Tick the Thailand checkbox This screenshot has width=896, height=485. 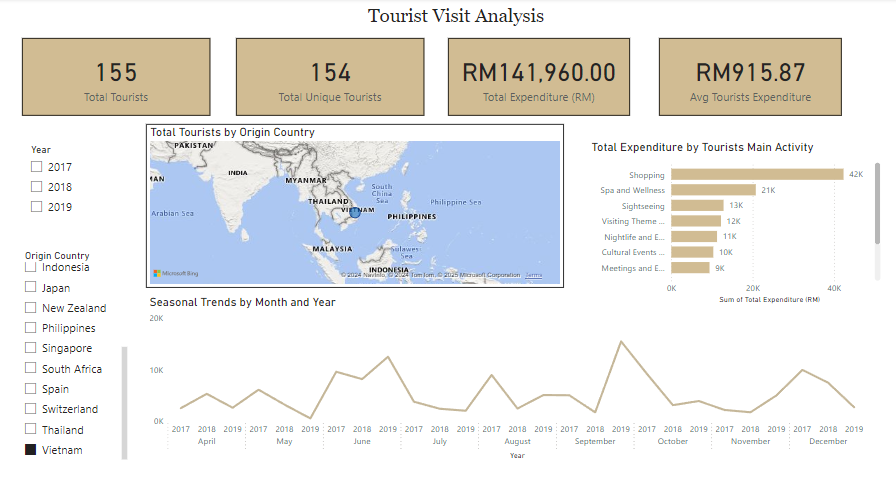[31, 430]
